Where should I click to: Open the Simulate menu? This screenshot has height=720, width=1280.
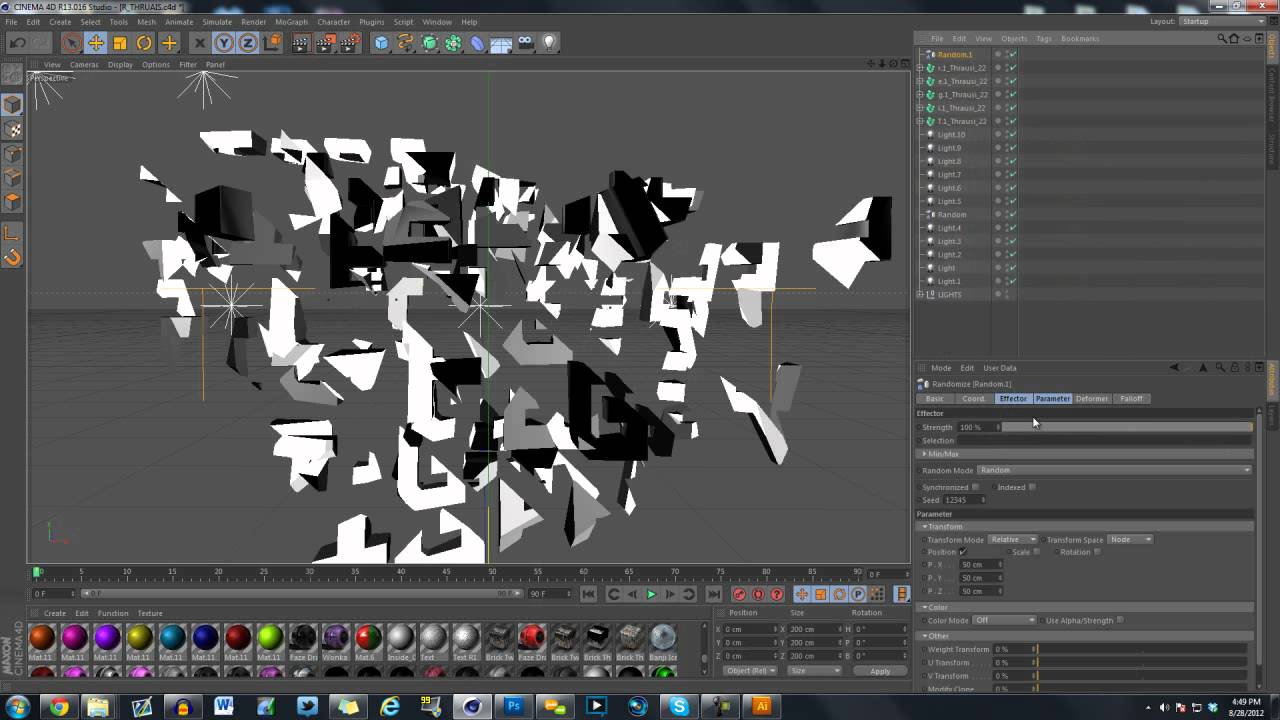[217, 21]
